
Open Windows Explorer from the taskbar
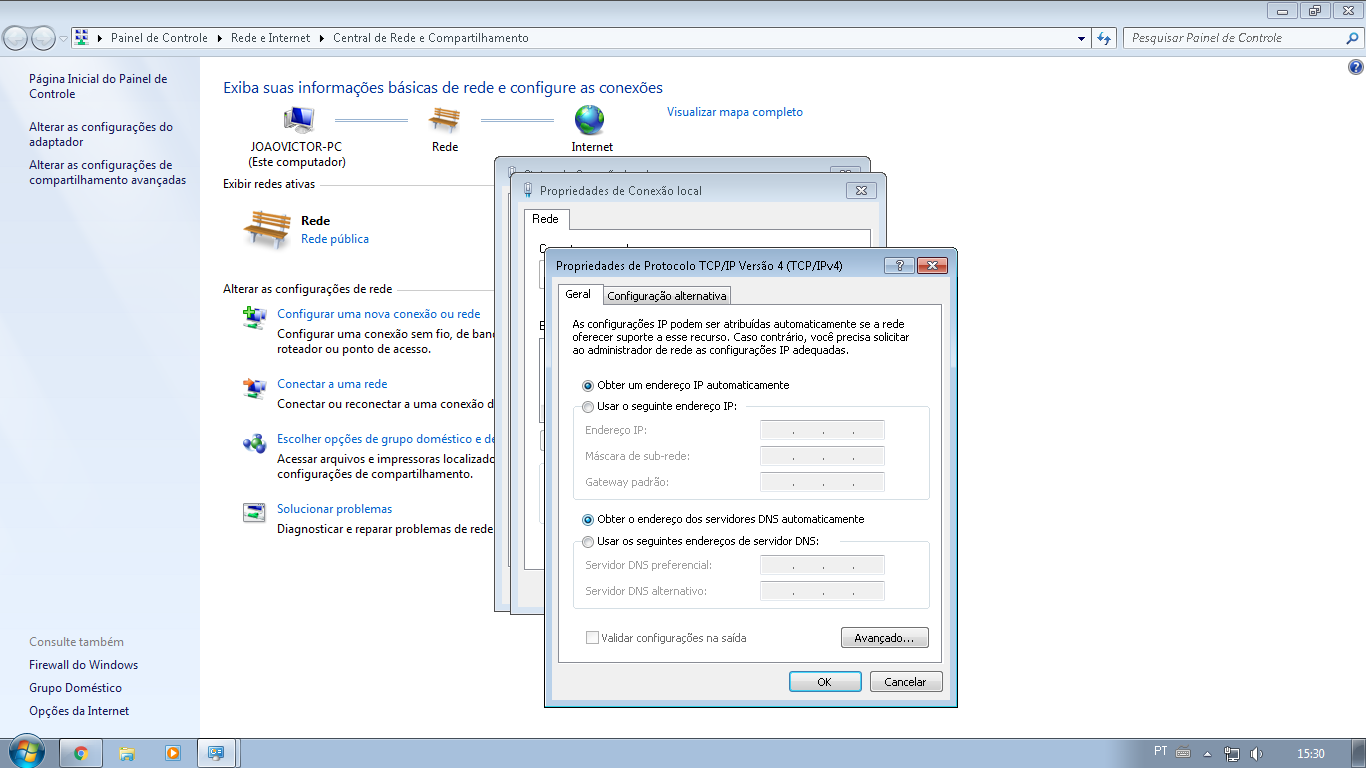pos(127,753)
